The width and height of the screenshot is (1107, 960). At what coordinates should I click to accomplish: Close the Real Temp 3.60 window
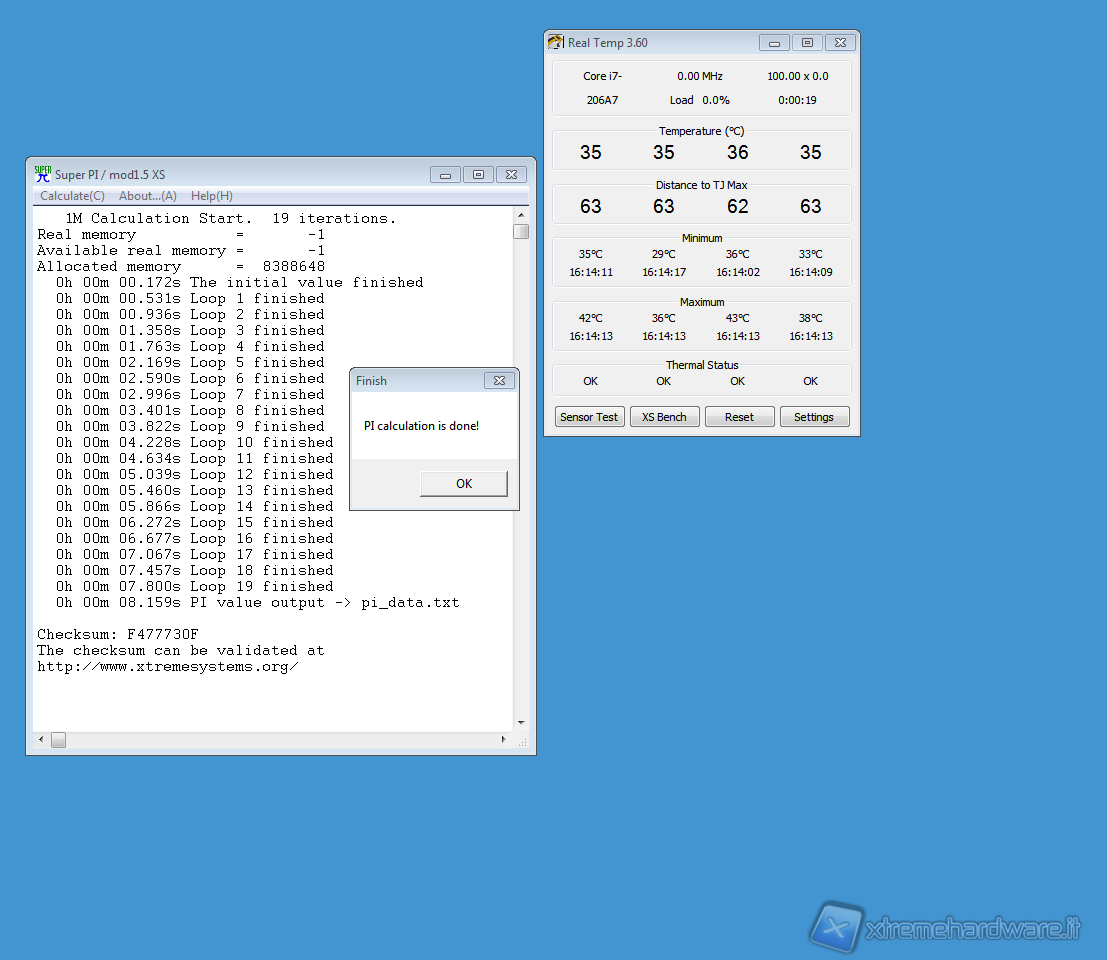click(x=840, y=43)
